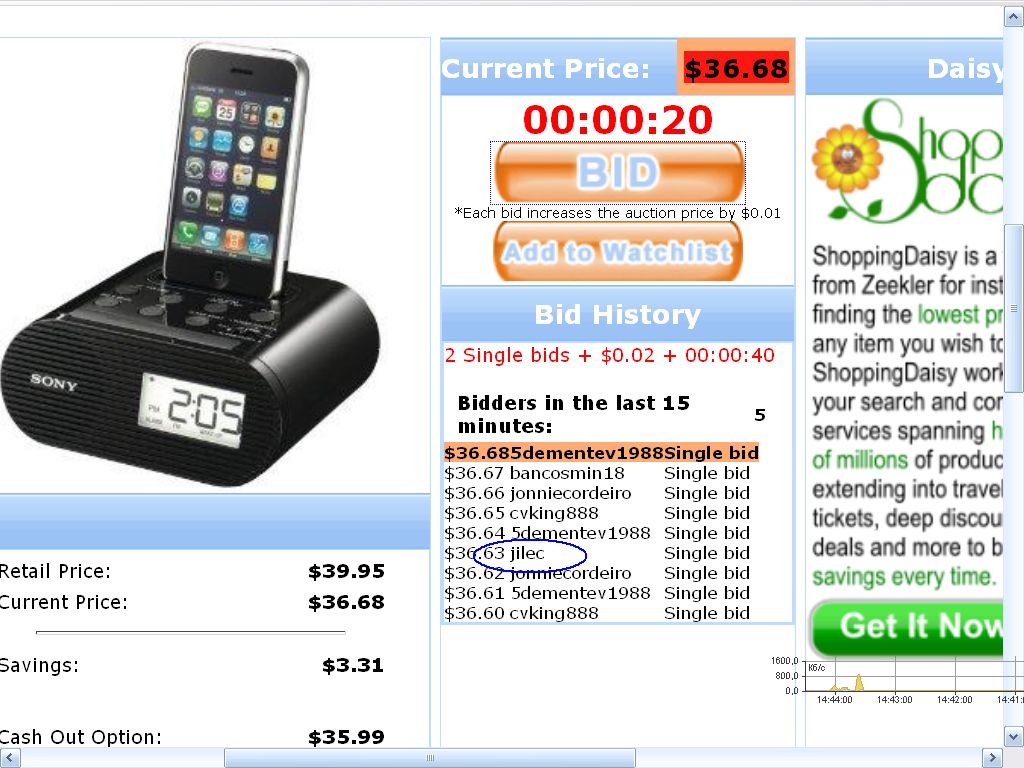Click the red $36.68 current price box
Image resolution: width=1024 pixels, height=768 pixels.
click(736, 68)
